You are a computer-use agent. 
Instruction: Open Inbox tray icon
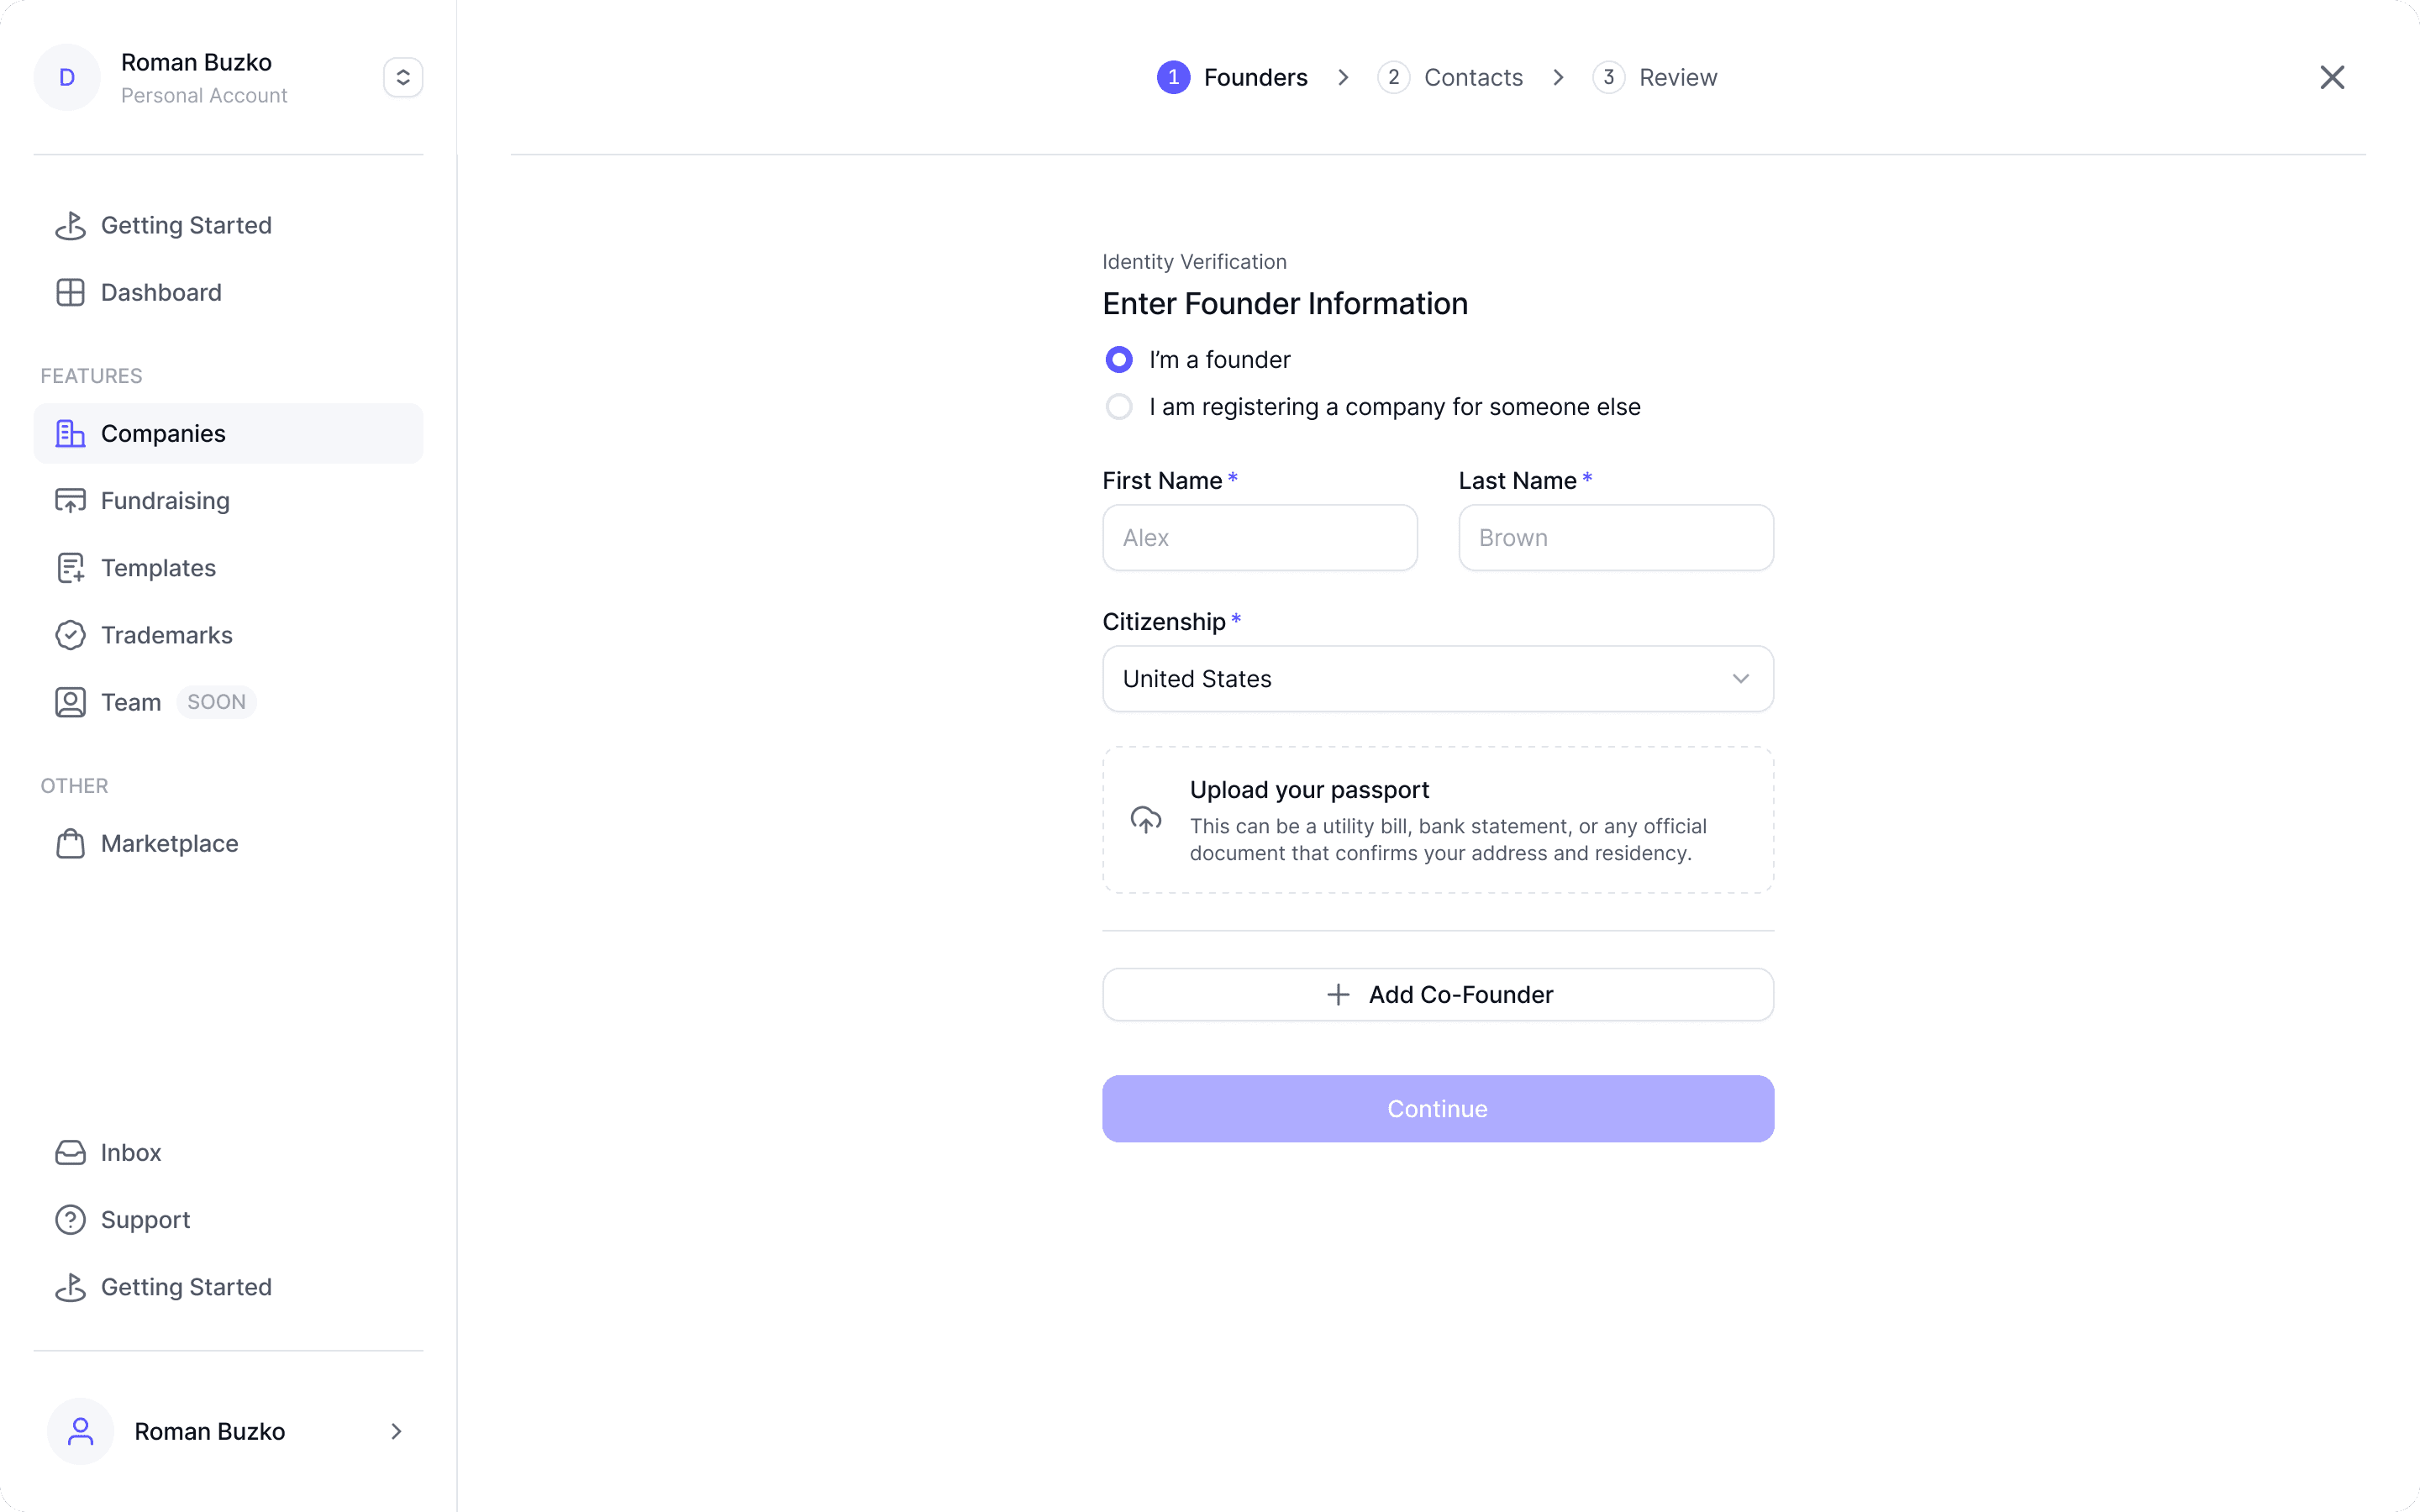(70, 1152)
